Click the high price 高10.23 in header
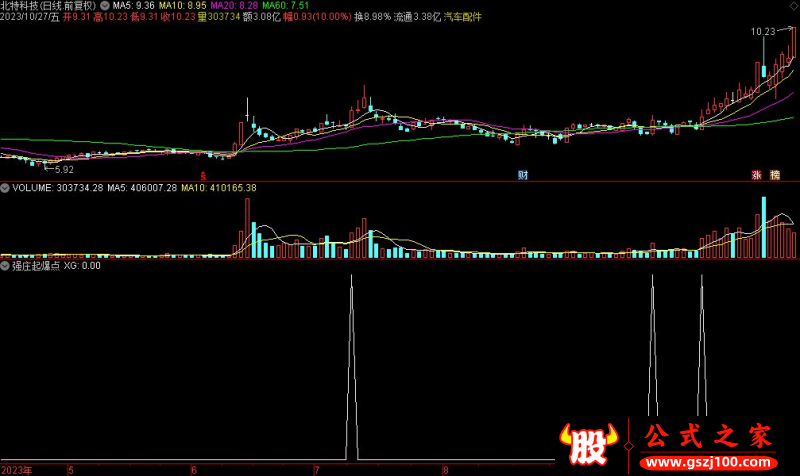 click(x=110, y=17)
